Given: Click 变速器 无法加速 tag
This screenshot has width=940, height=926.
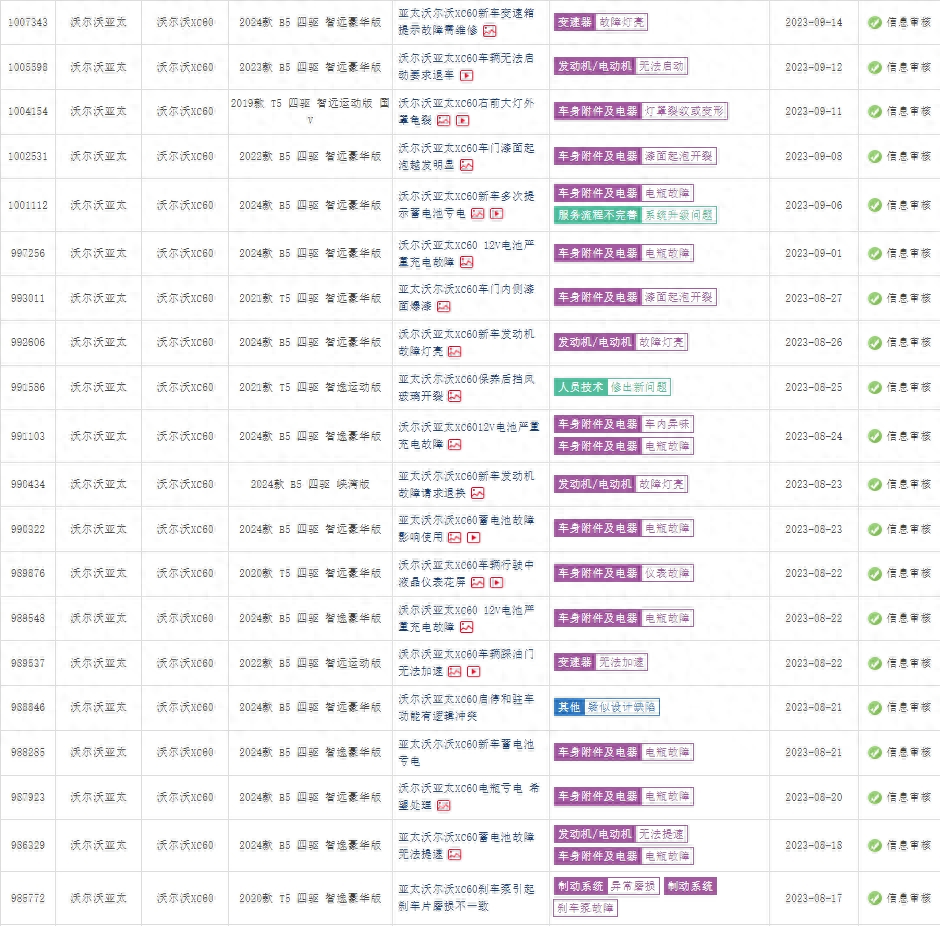Looking at the screenshot, I should (601, 662).
